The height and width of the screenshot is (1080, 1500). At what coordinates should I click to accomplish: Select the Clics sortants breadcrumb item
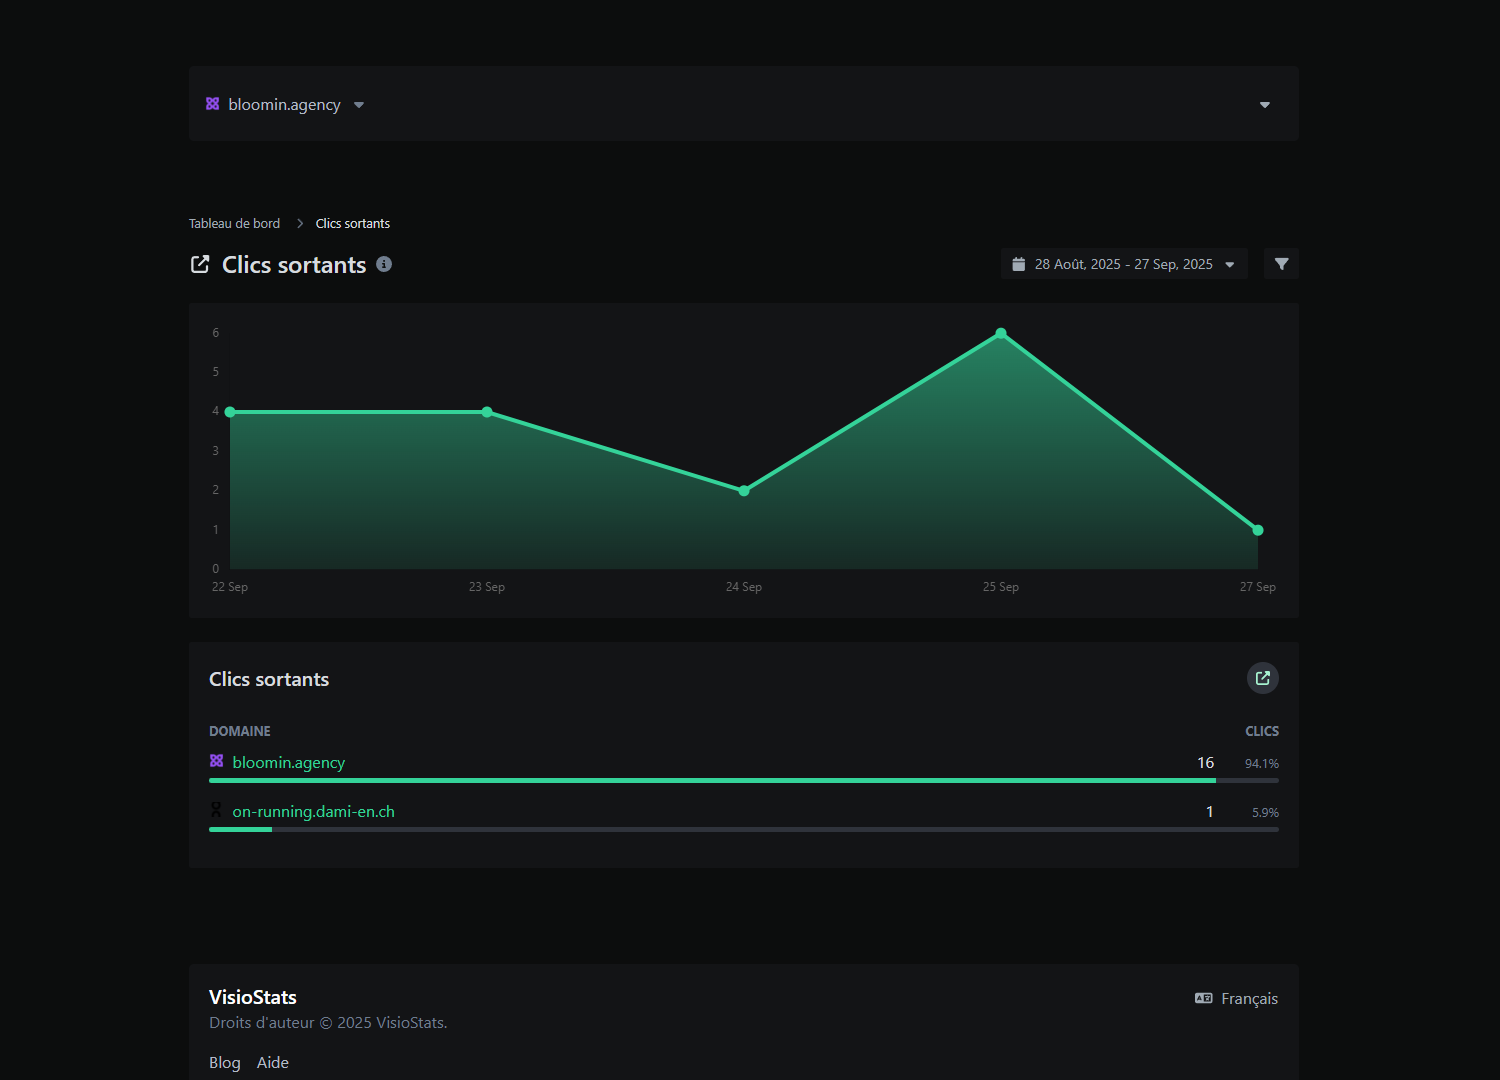(x=353, y=223)
